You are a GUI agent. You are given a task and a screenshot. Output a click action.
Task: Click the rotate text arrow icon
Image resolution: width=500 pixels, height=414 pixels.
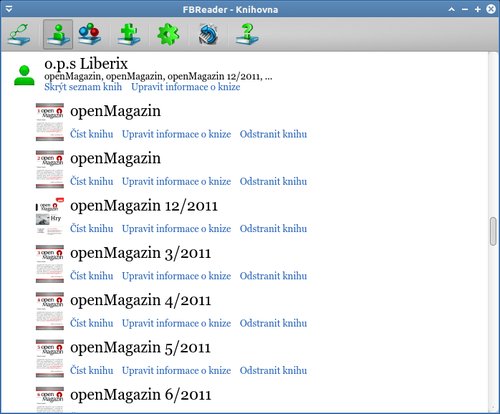(x=208, y=34)
